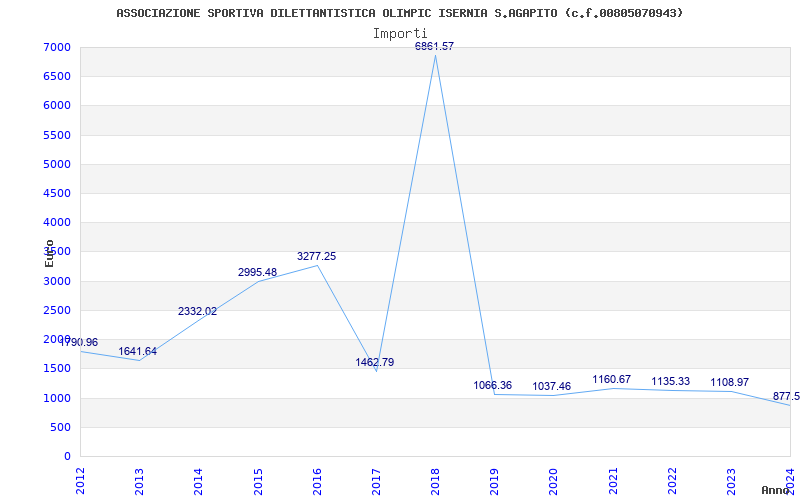The image size is (800, 500).
Task: Select the 0 y-axis tick label
Action: [68, 456]
